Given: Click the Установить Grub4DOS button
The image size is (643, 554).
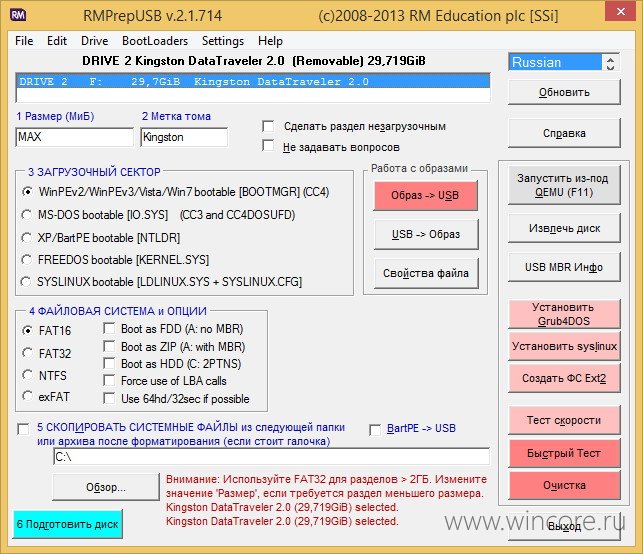Looking at the screenshot, I should [564, 314].
